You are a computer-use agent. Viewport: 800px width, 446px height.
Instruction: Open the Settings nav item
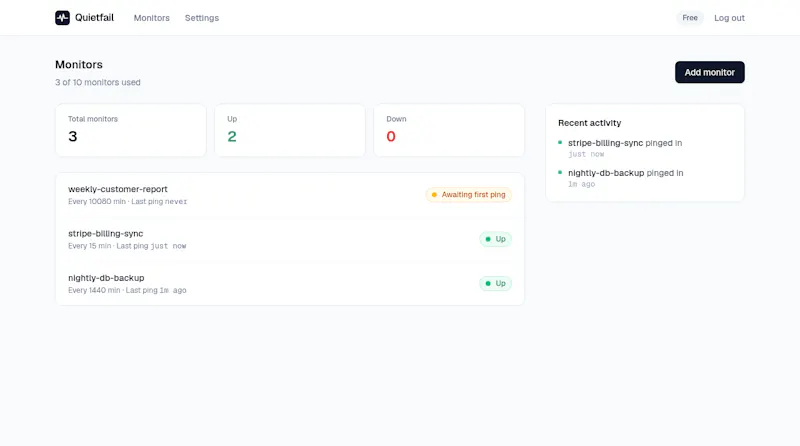click(x=202, y=18)
